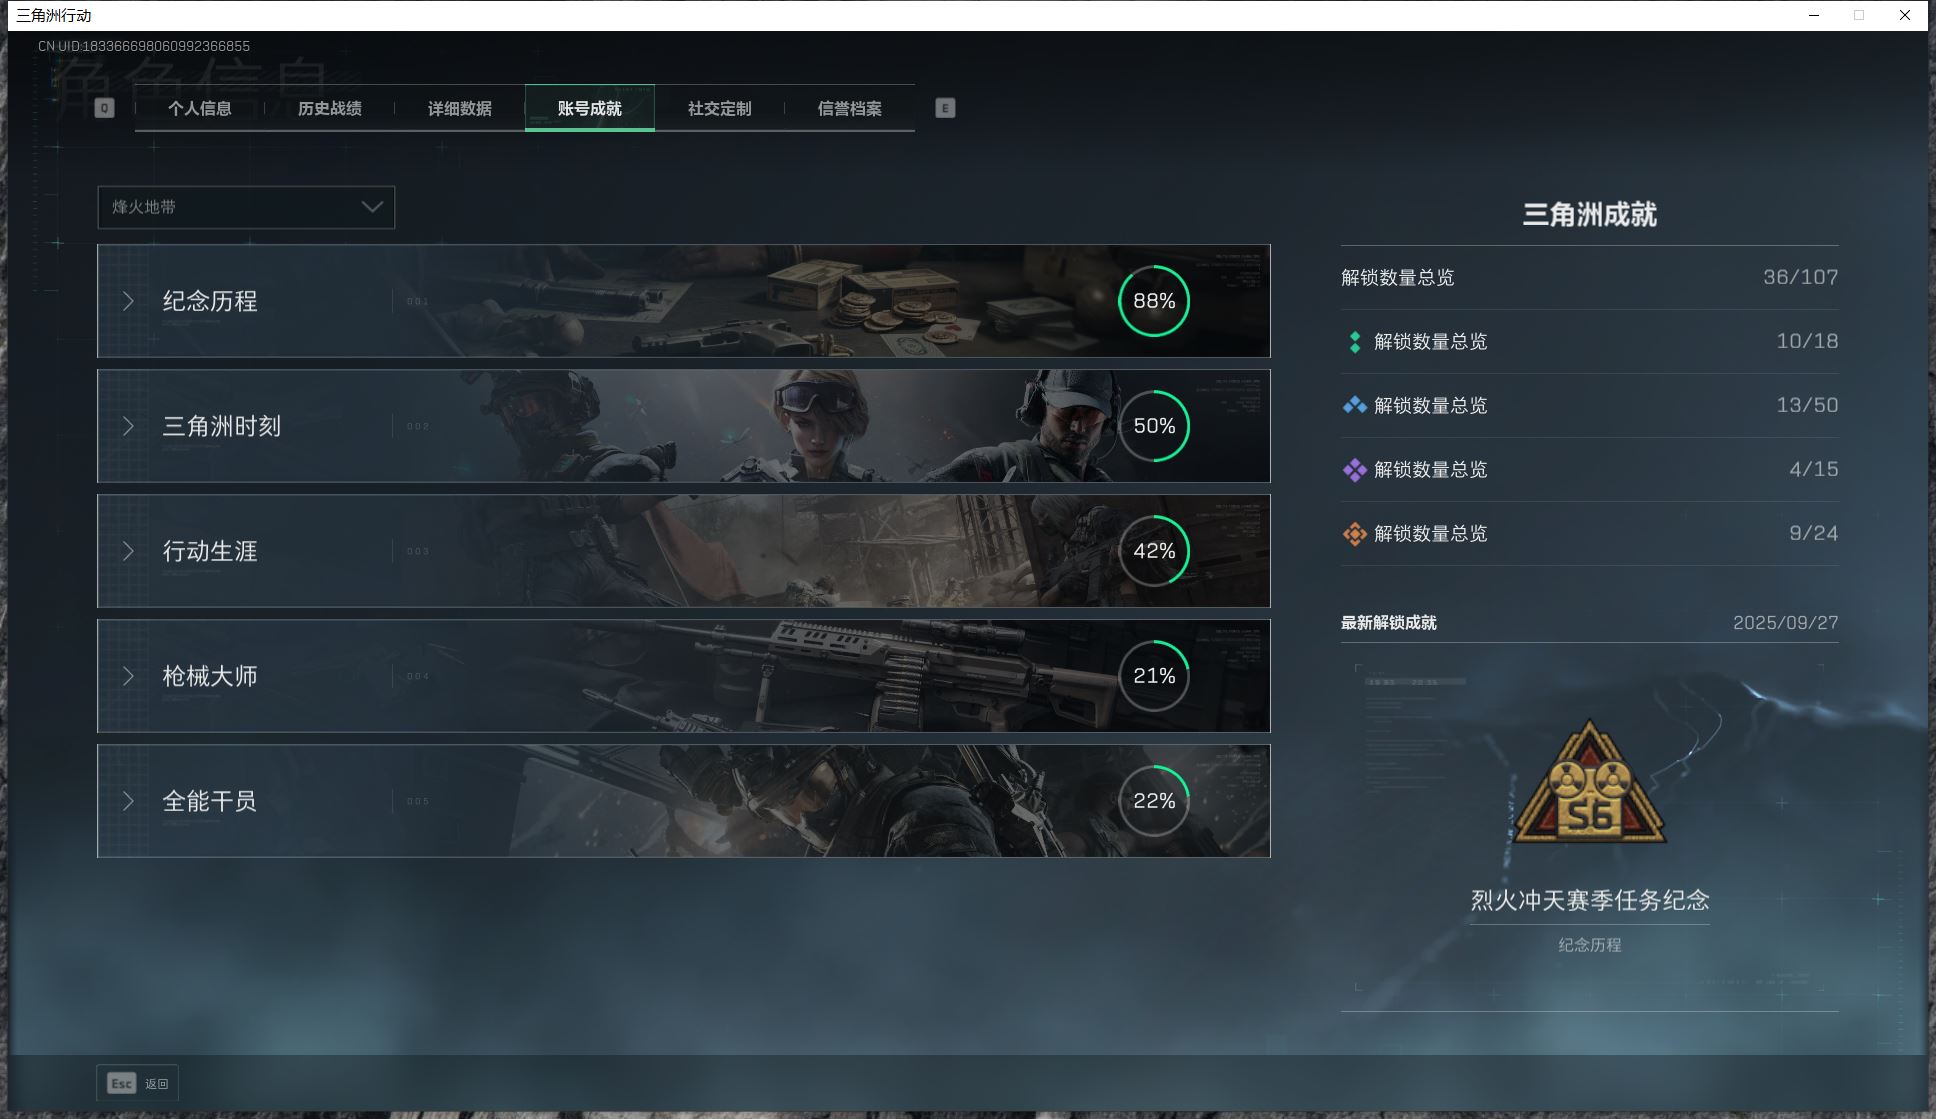1936x1119 pixels.
Task: Open the 烽火地带 mode dropdown
Action: click(x=245, y=207)
